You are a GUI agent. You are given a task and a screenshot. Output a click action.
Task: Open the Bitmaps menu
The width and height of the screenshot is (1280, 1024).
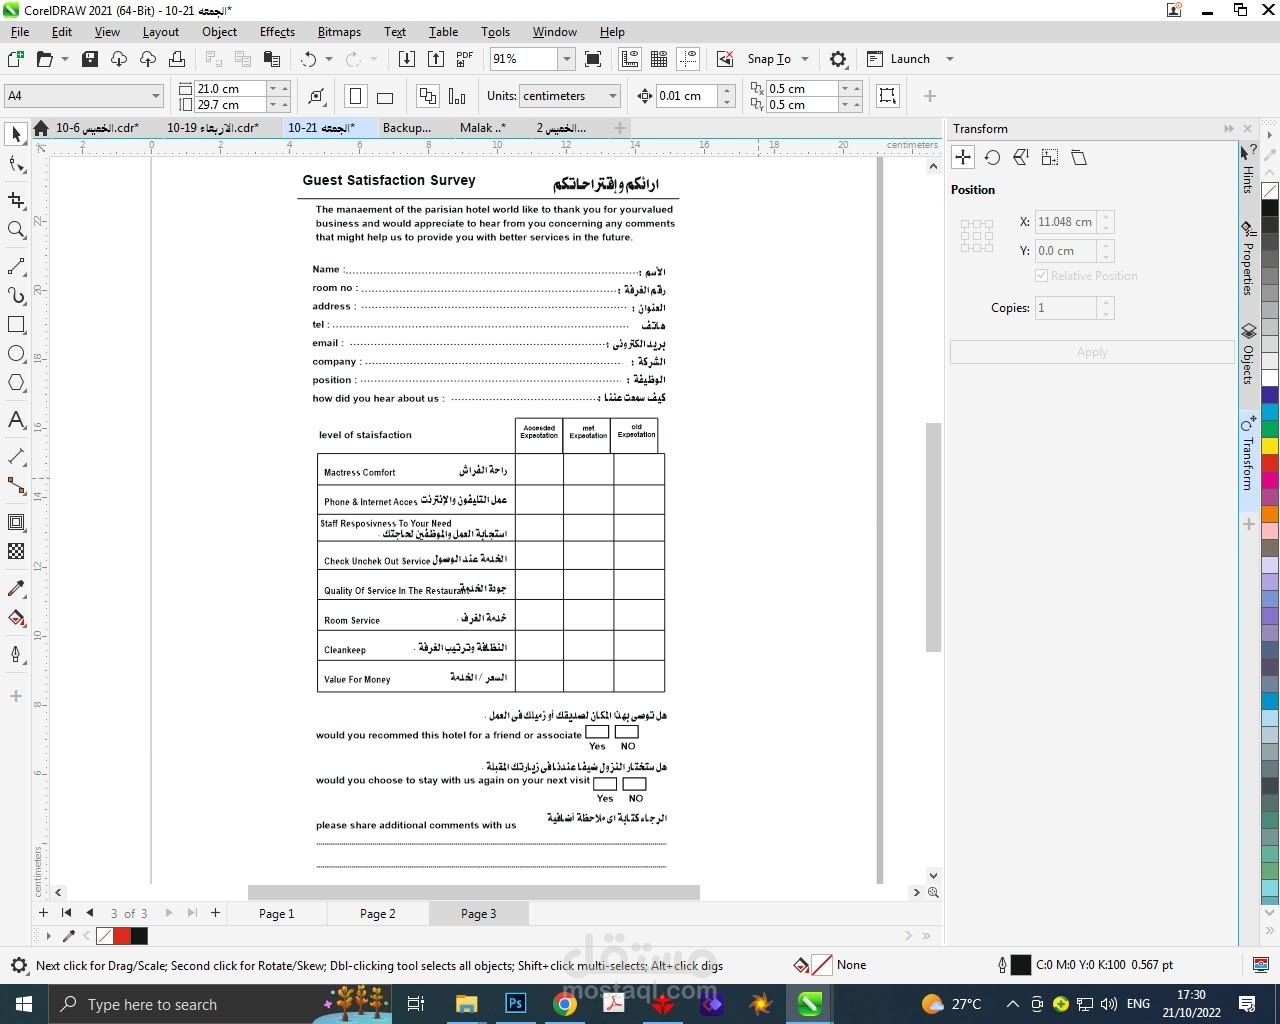tap(339, 32)
